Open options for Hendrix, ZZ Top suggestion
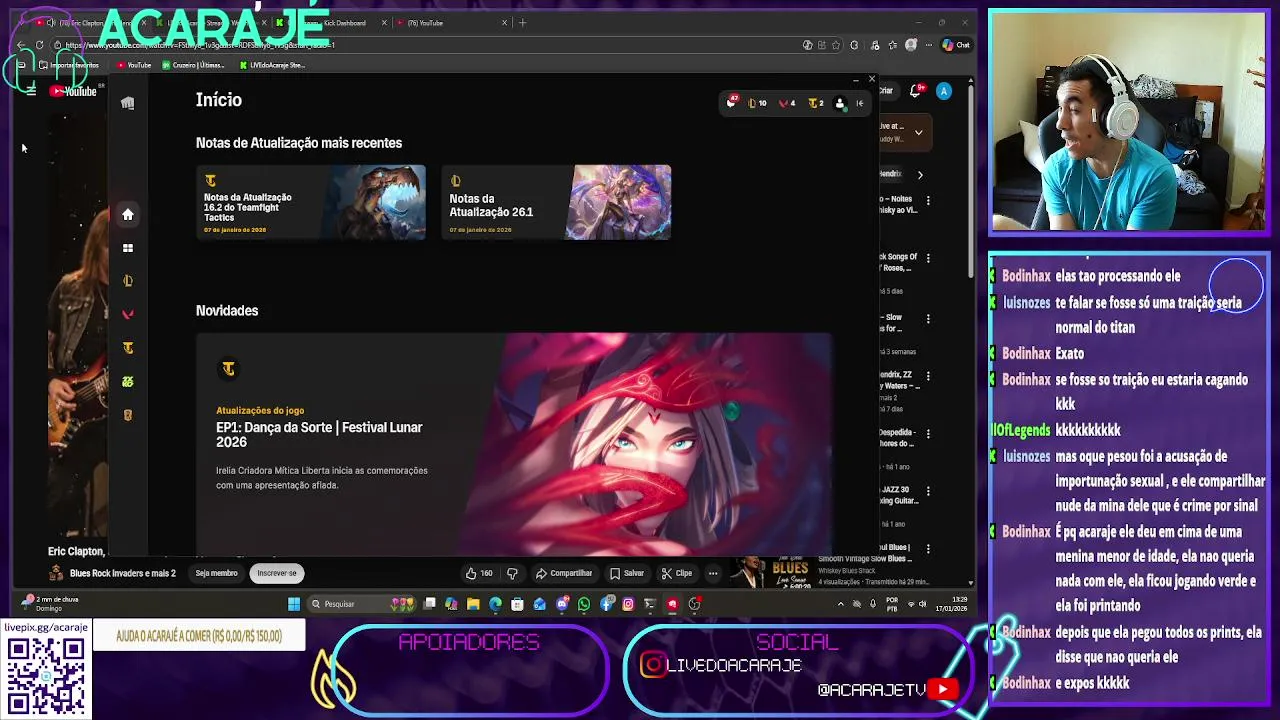The image size is (1280, 720). click(928, 376)
